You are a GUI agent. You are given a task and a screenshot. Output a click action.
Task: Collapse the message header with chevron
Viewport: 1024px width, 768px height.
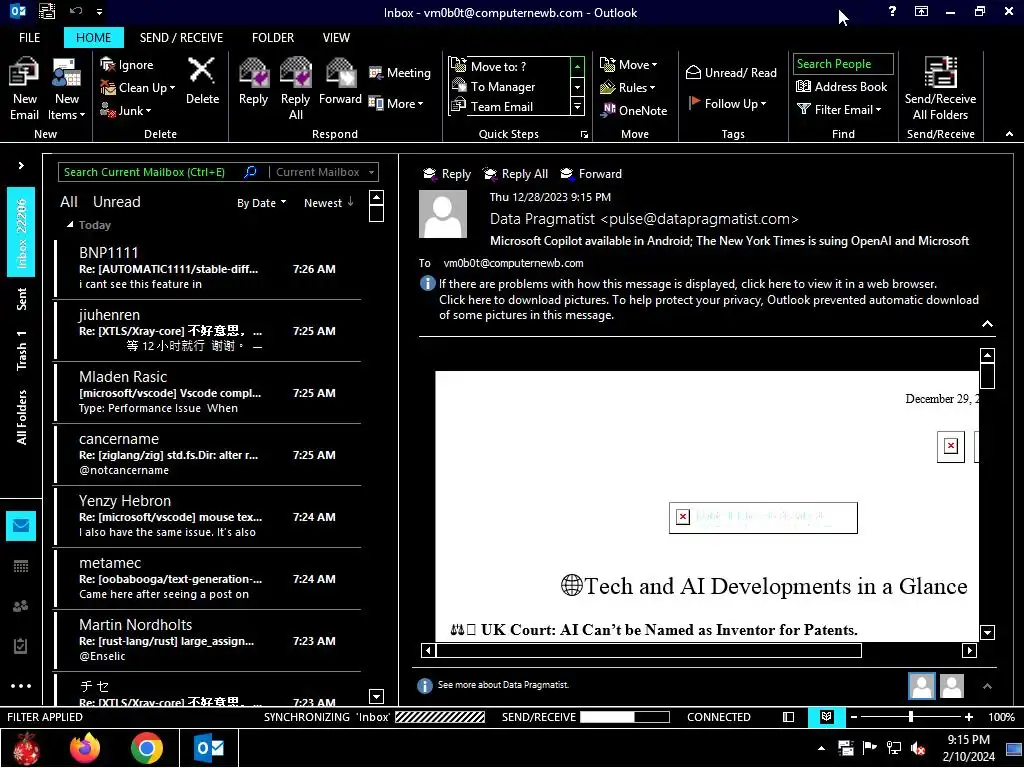[x=987, y=323]
